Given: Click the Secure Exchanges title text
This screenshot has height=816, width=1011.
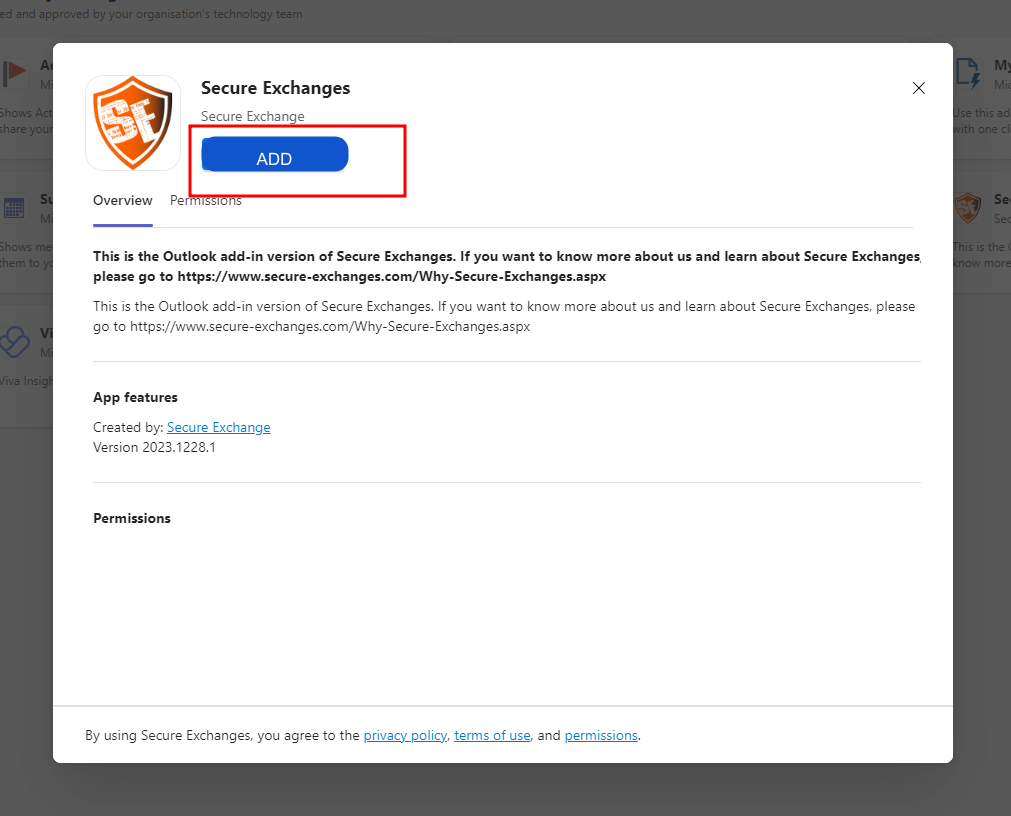Looking at the screenshot, I should [275, 88].
